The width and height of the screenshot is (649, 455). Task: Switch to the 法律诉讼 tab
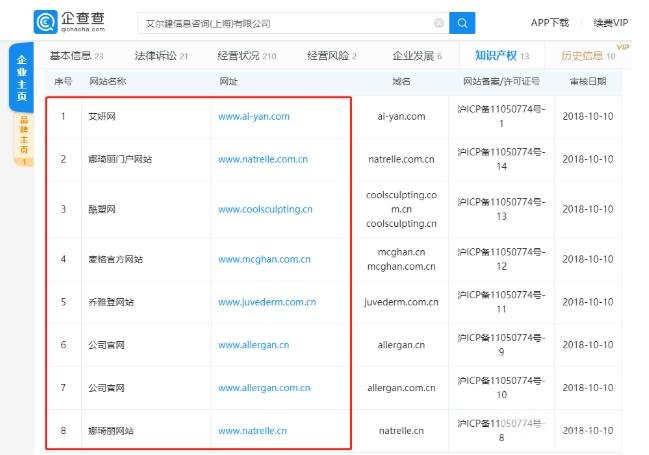click(161, 55)
